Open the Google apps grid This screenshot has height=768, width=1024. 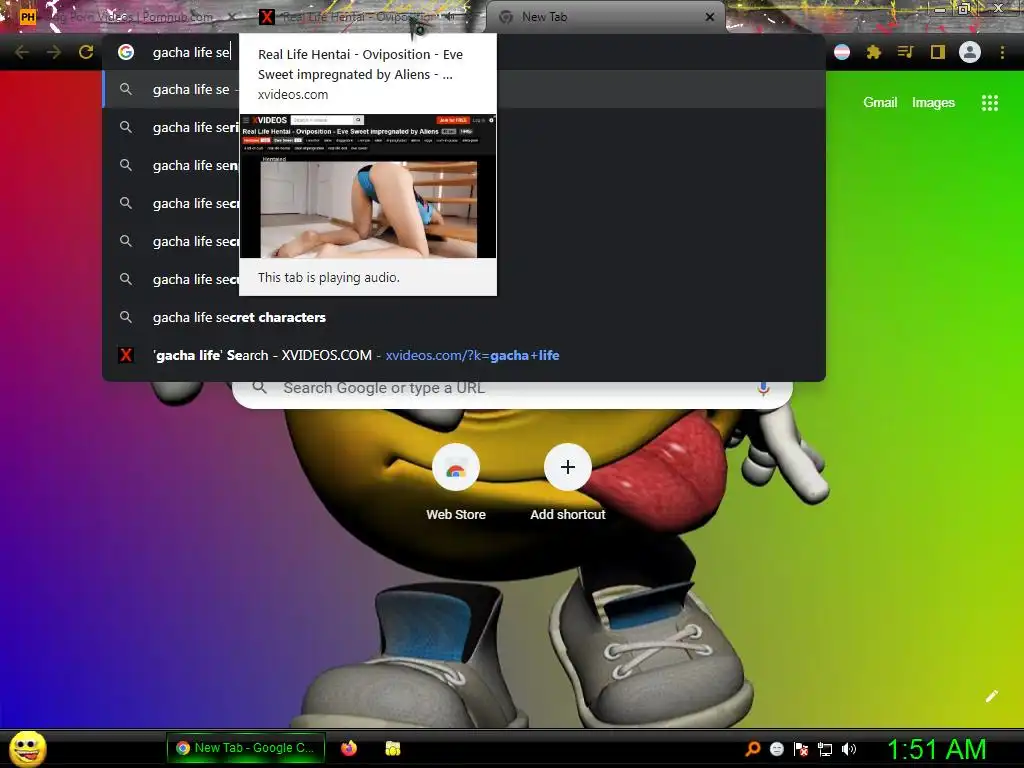(989, 103)
